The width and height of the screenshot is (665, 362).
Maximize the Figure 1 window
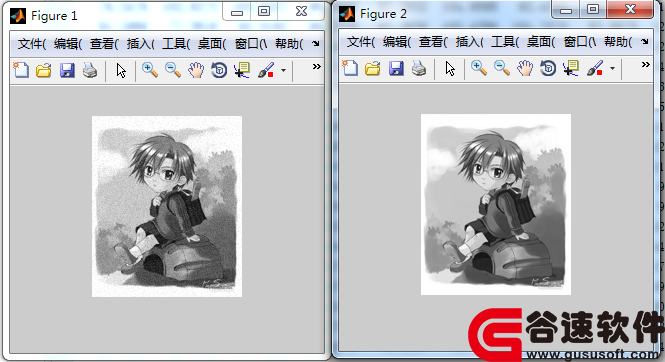264,11
